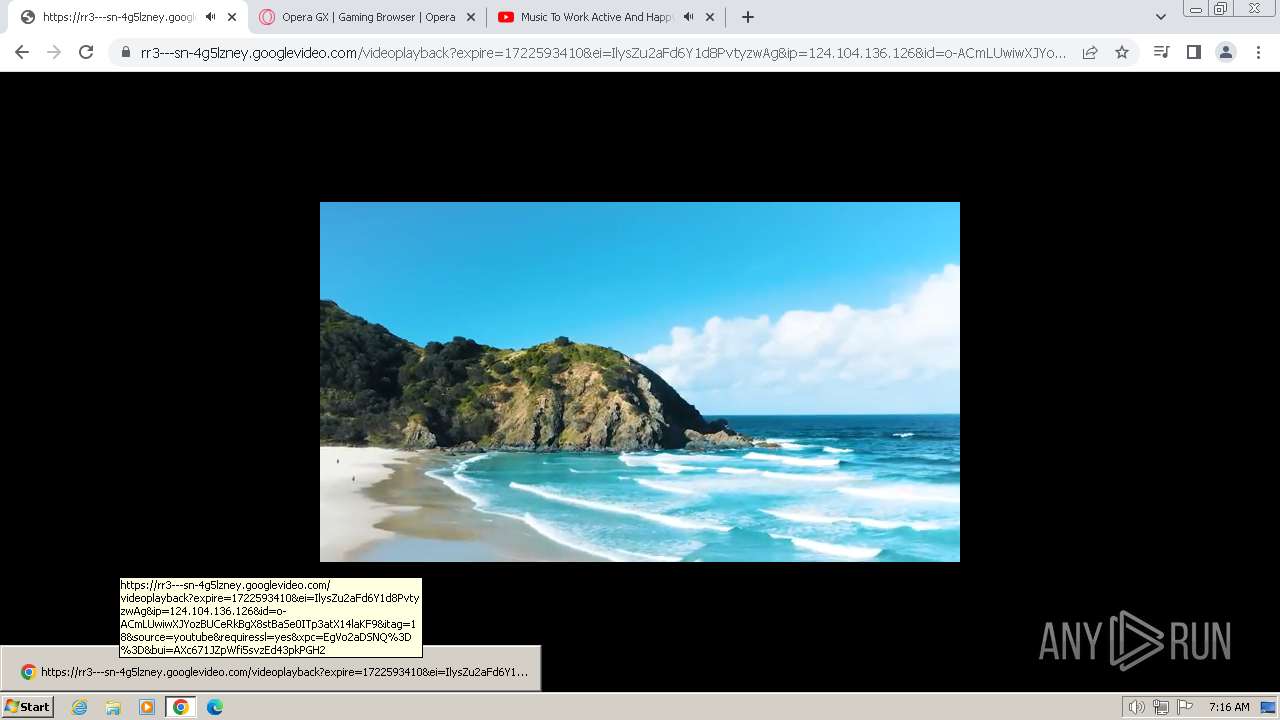This screenshot has width=1280, height=720.
Task: Bookmark this tab with the star icon
Action: (1122, 52)
